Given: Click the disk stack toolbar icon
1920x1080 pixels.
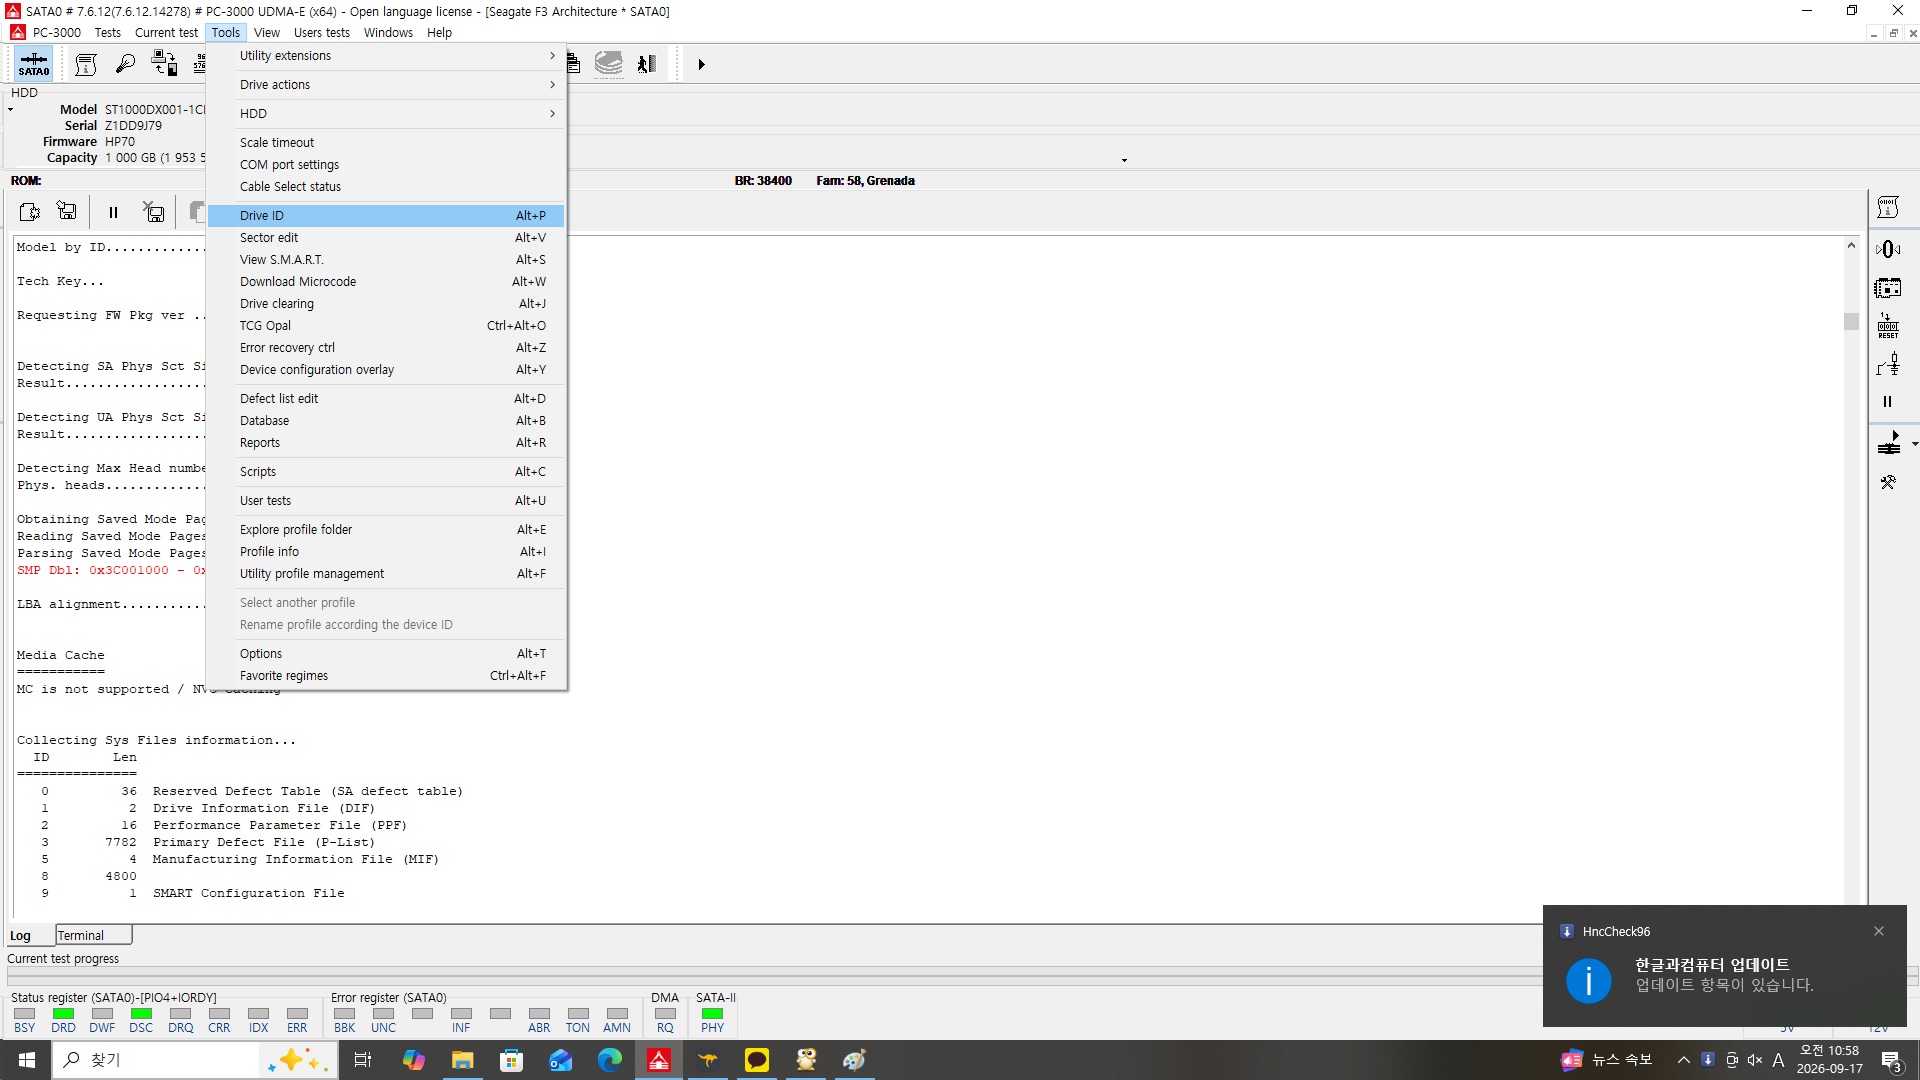Looking at the screenshot, I should point(608,64).
